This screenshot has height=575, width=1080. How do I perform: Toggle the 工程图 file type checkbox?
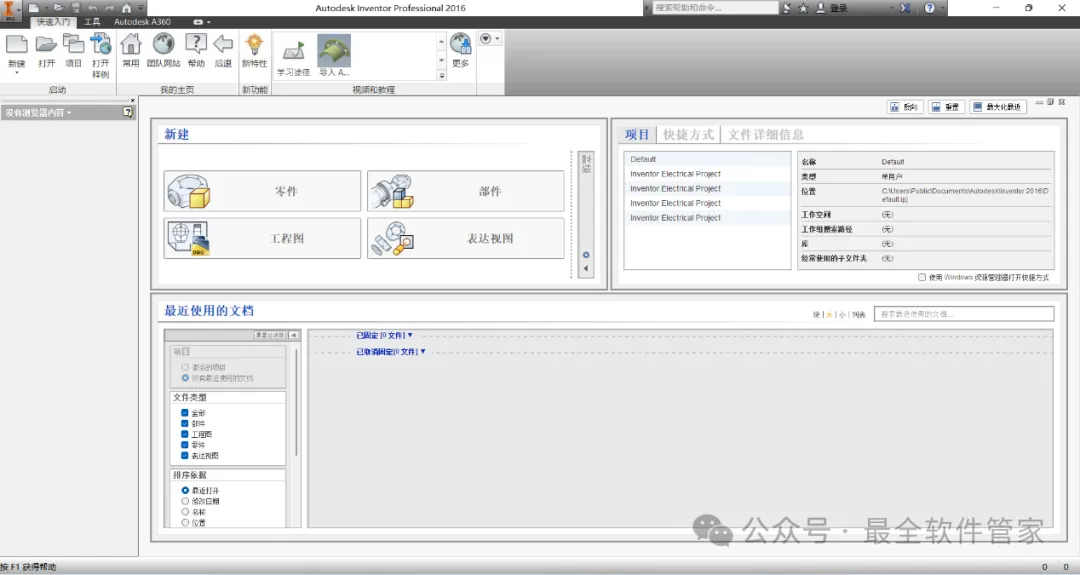[185, 434]
